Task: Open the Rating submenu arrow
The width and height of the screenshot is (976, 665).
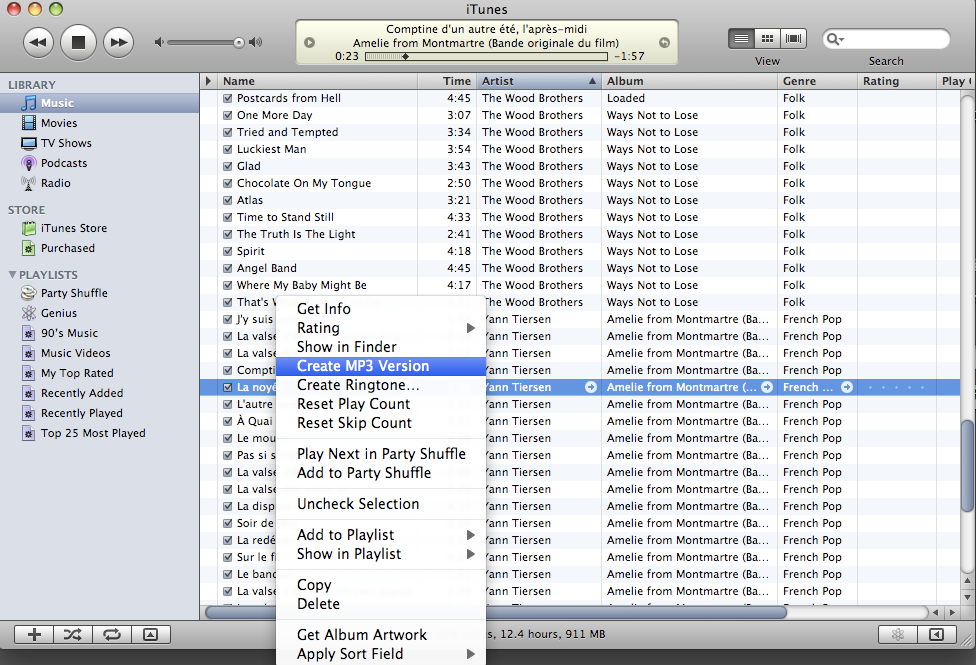Action: coord(471,328)
